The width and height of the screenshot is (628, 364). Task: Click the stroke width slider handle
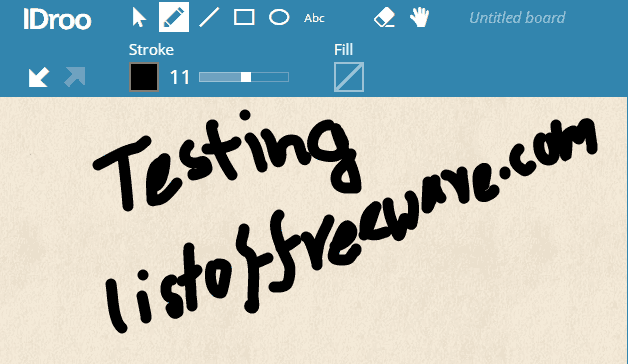(246, 77)
